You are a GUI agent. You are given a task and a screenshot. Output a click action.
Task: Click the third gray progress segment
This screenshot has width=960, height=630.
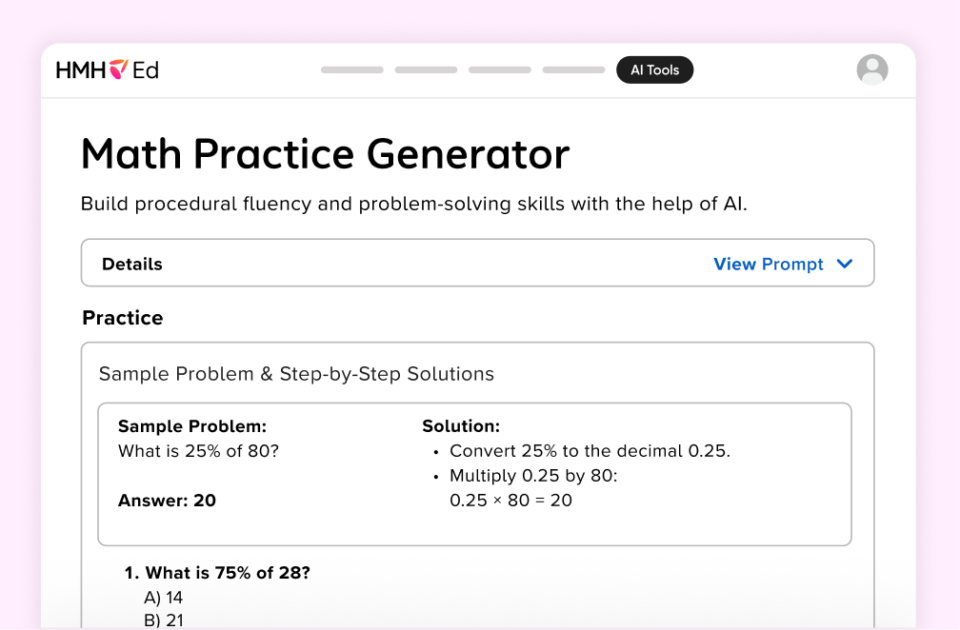click(x=499, y=70)
